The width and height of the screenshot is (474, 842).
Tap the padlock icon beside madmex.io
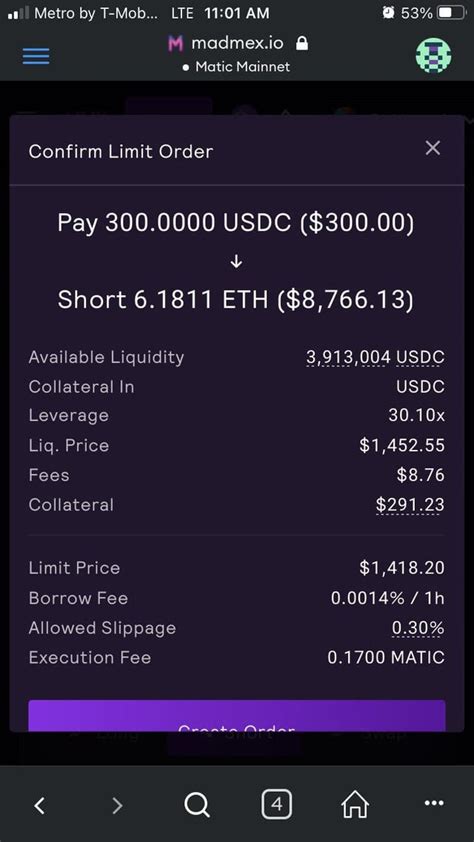coord(302,43)
